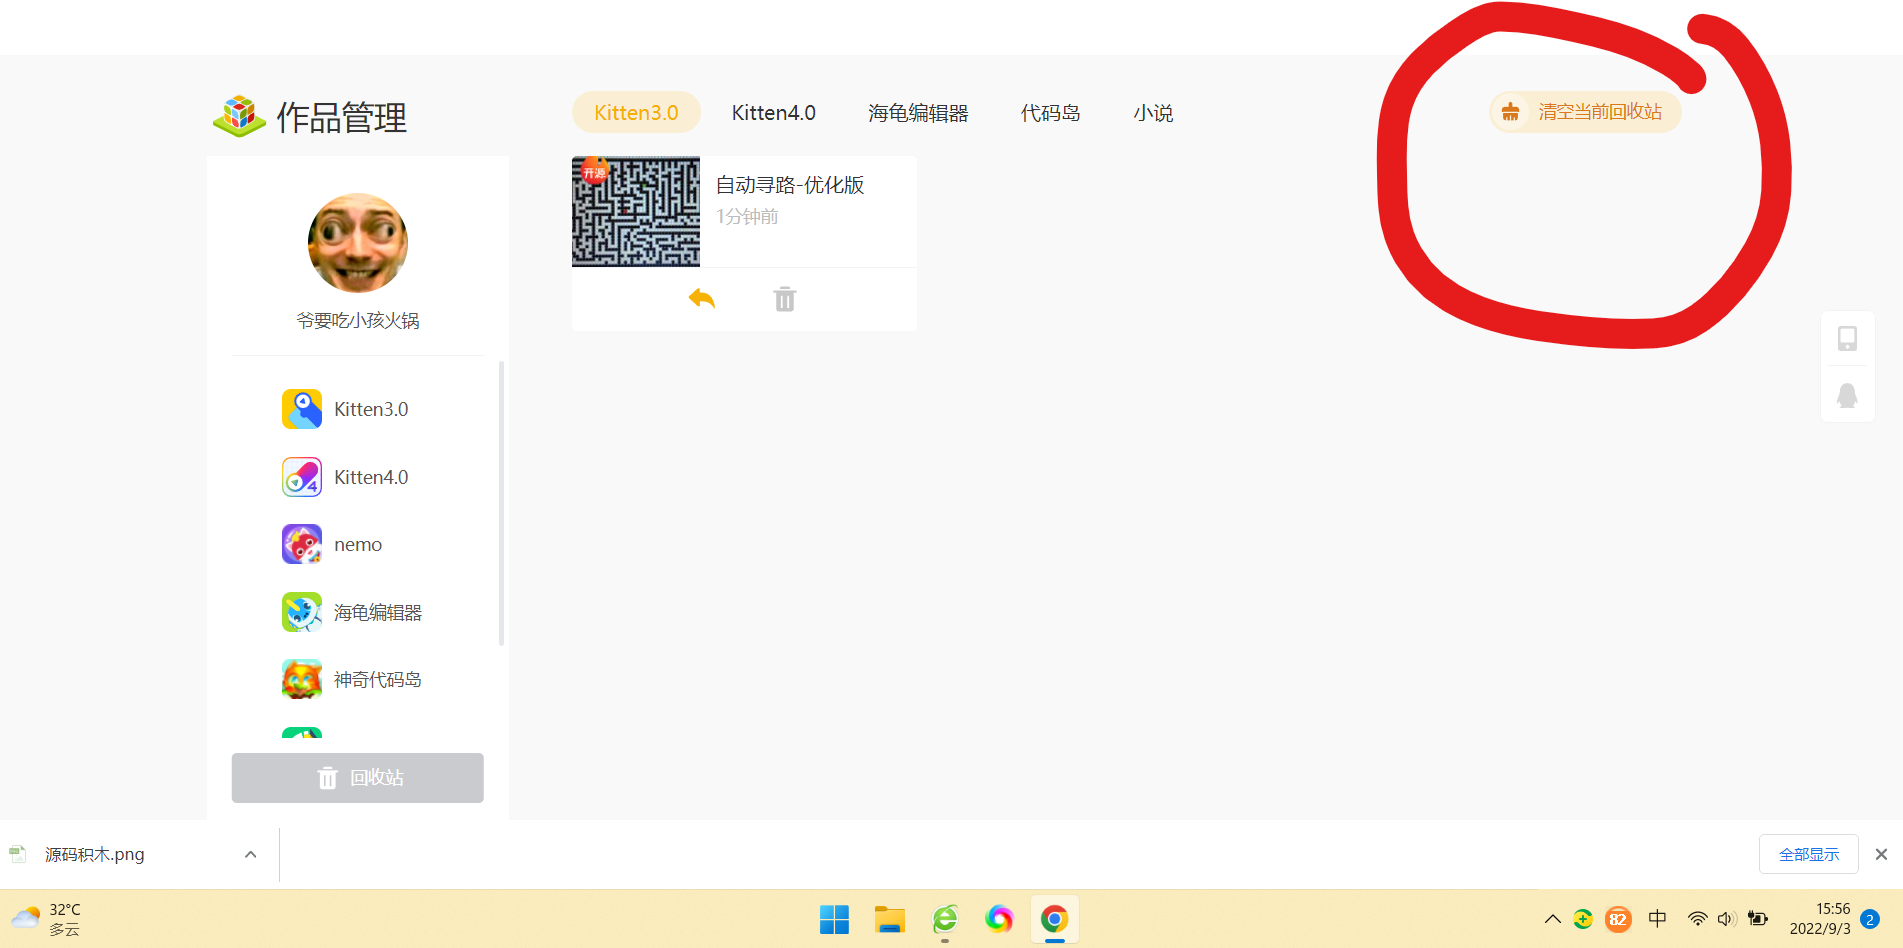
Task: Click the sidebar list scrollbar
Action: 501,503
